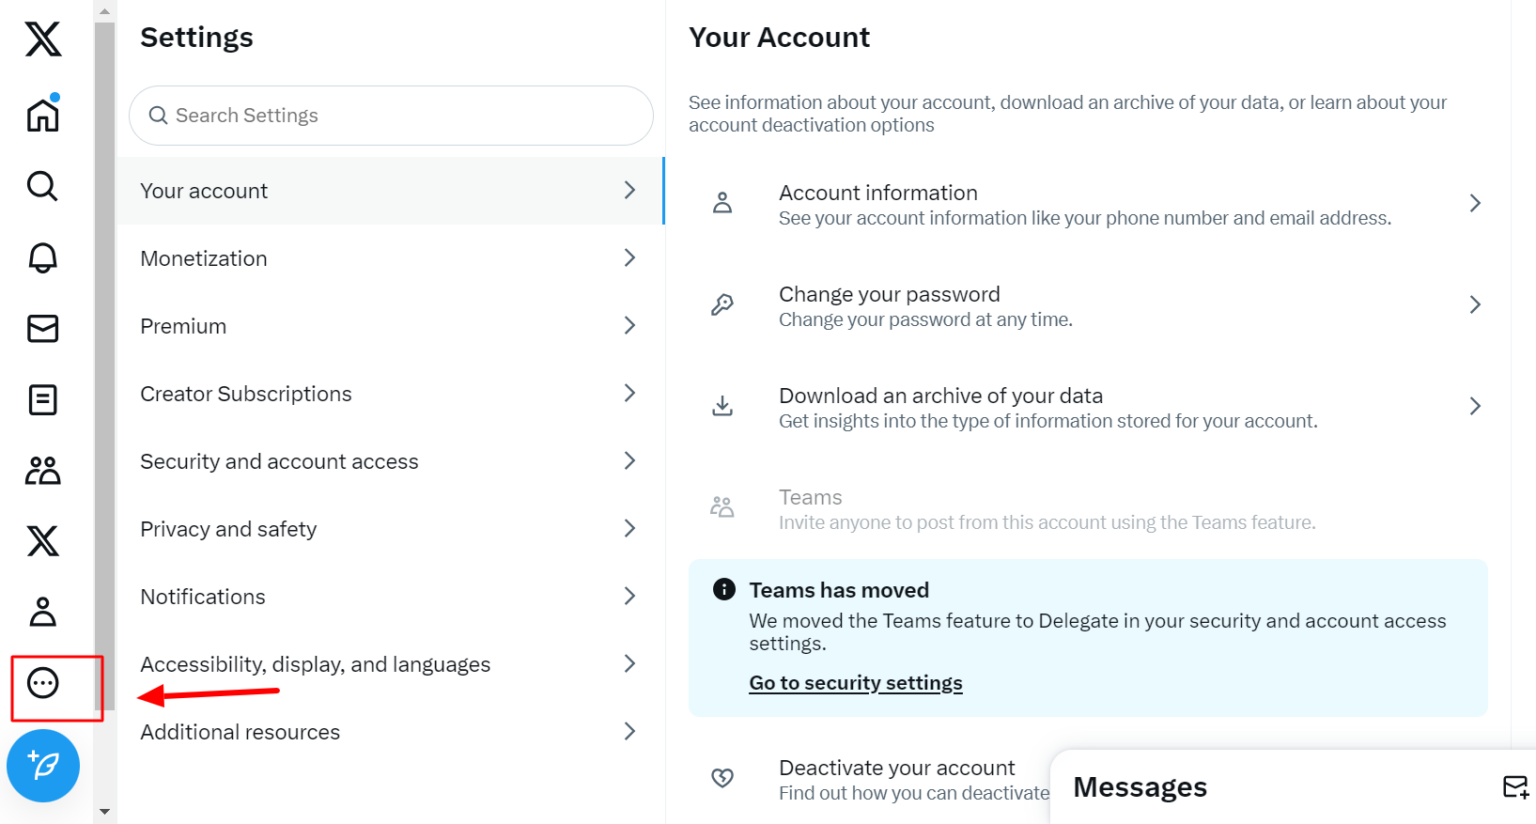Select Monetization in settings menu
1536x824 pixels.
tap(390, 258)
